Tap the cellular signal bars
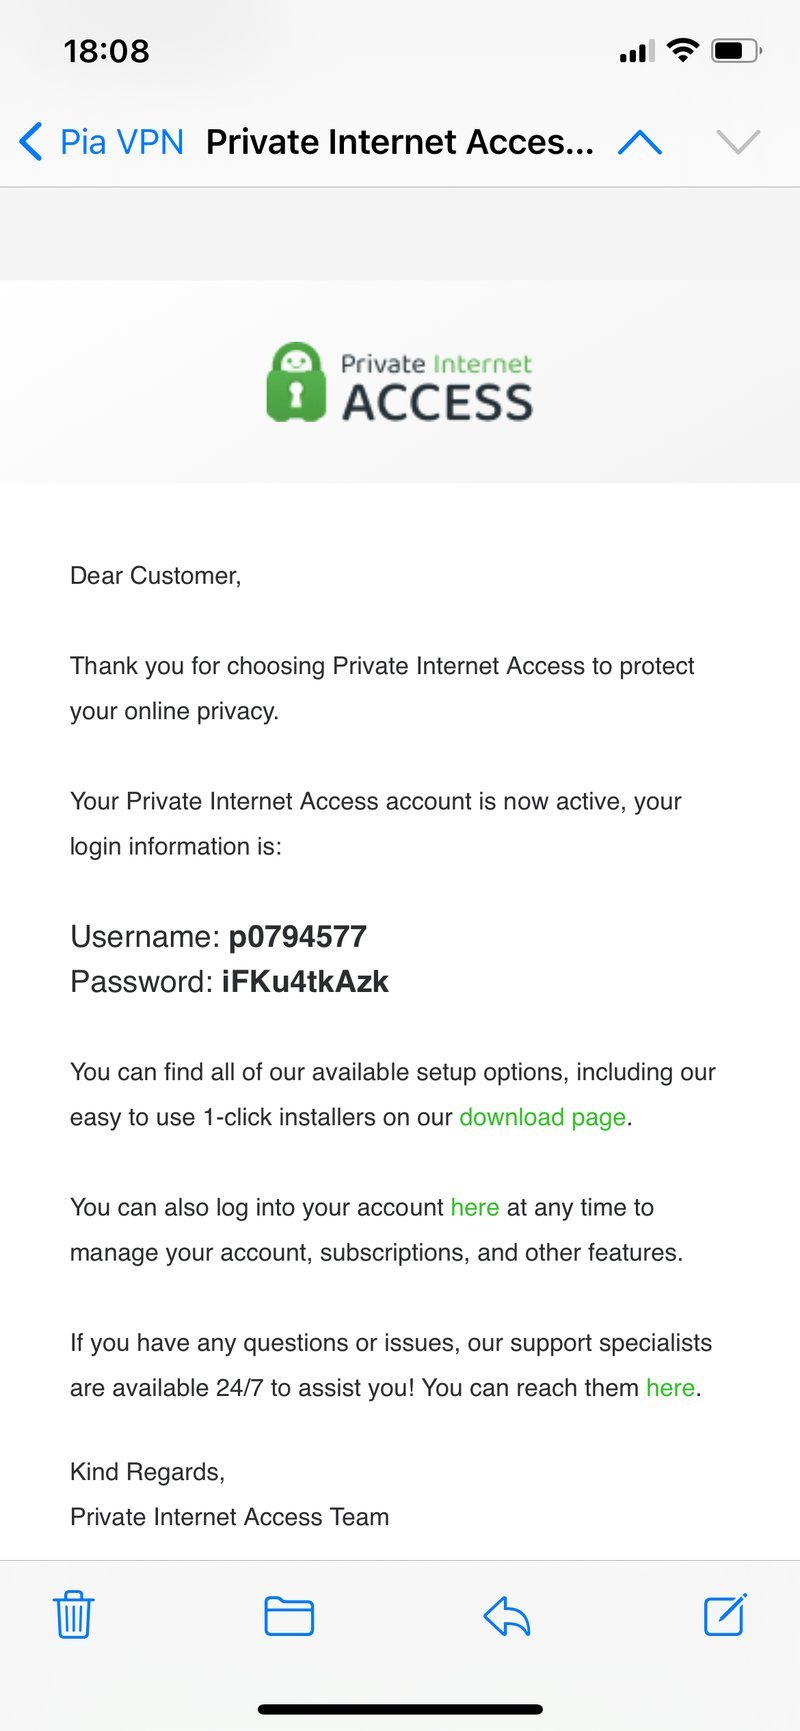 click(637, 51)
